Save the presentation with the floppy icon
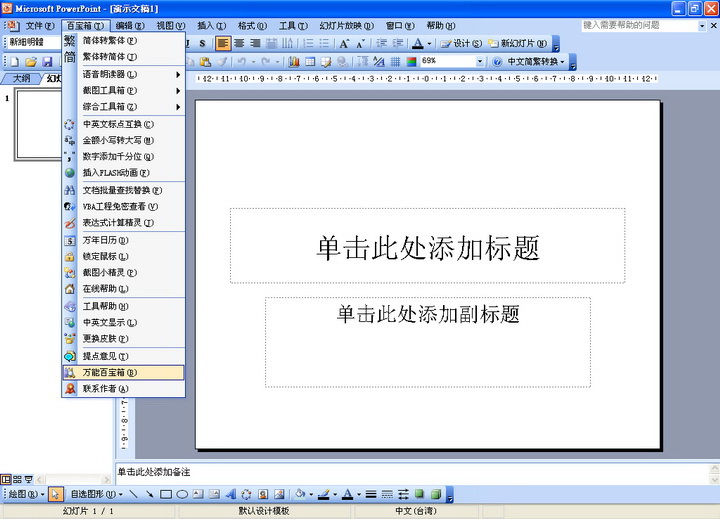Image resolution: width=720 pixels, height=519 pixels. (x=47, y=62)
